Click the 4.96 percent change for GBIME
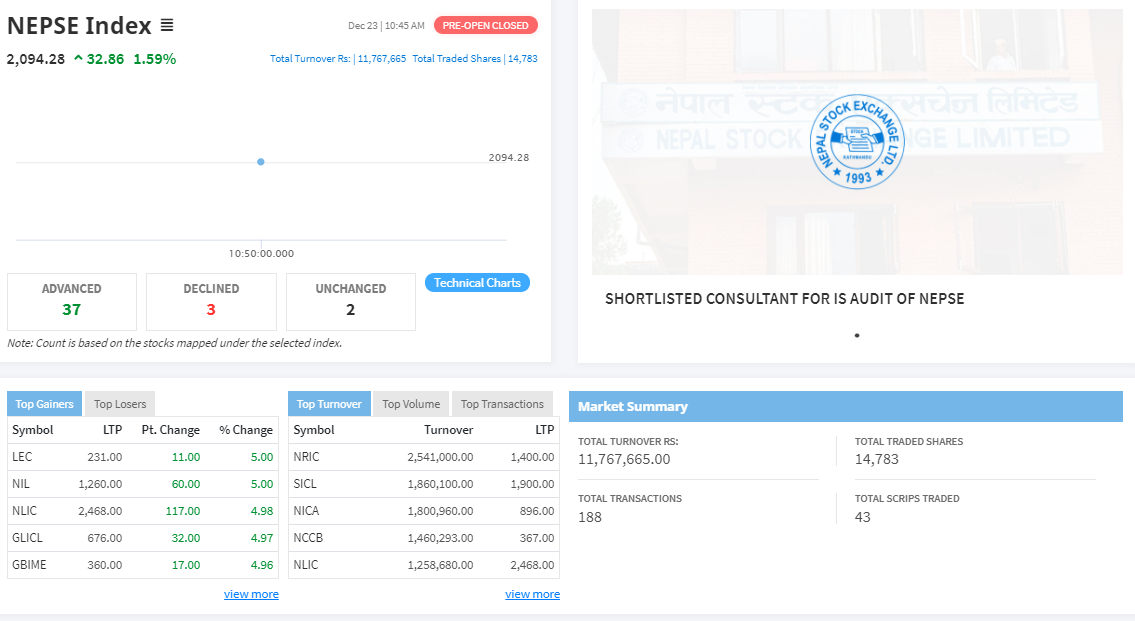The width and height of the screenshot is (1135, 621). [x=262, y=565]
